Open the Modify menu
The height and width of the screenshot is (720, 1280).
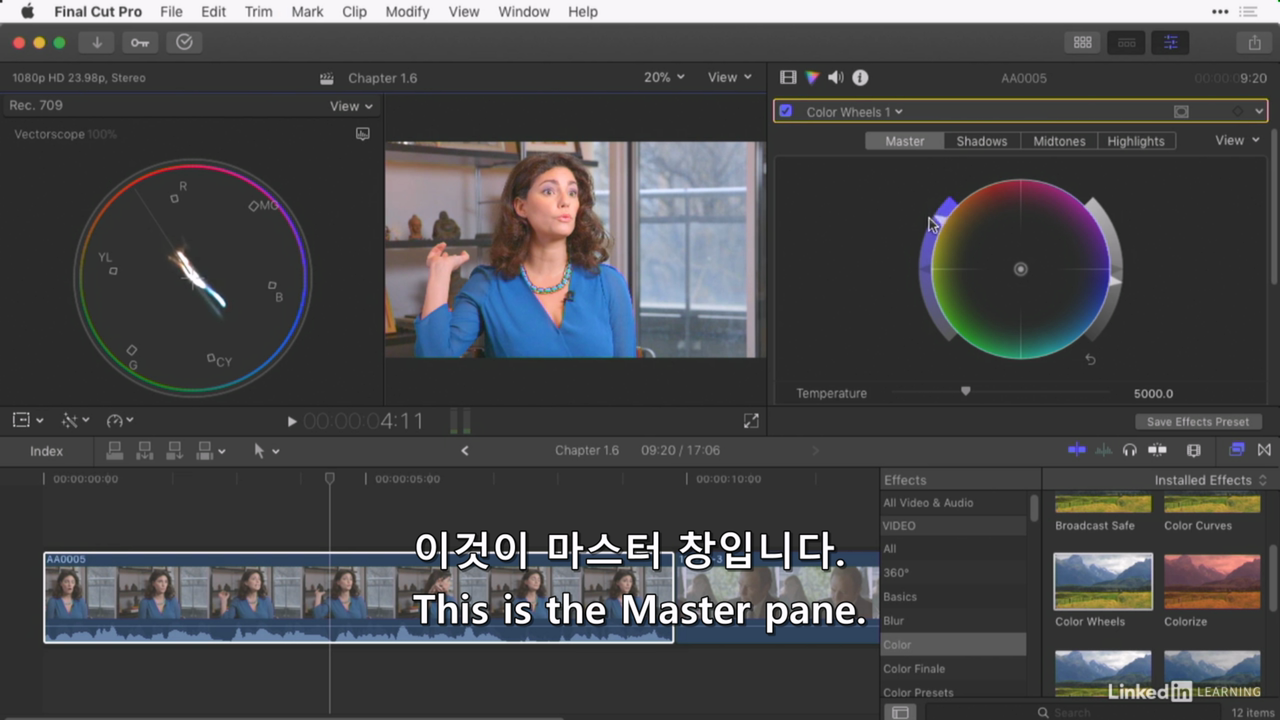[x=407, y=12]
